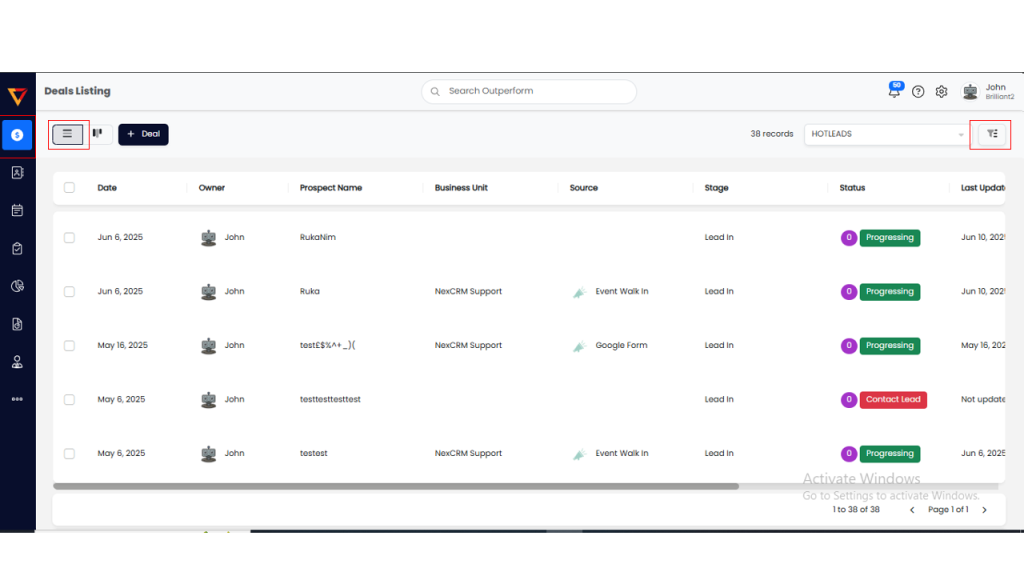Tick the select-all checkbox in header row
1024x576 pixels.
69,188
